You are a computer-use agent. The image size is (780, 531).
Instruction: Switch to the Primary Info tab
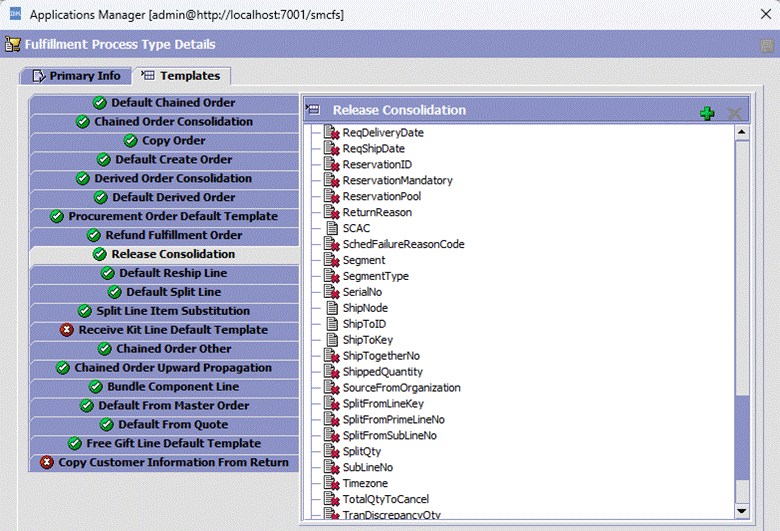pyautogui.click(x=76, y=76)
